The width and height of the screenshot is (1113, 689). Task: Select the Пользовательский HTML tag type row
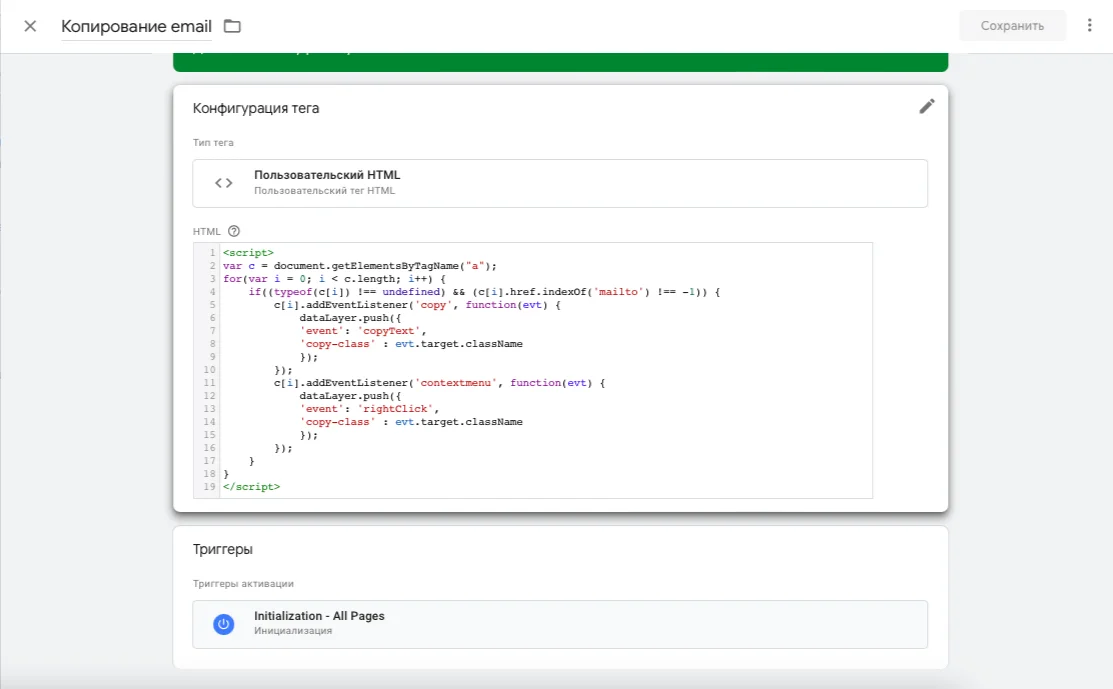coord(560,183)
